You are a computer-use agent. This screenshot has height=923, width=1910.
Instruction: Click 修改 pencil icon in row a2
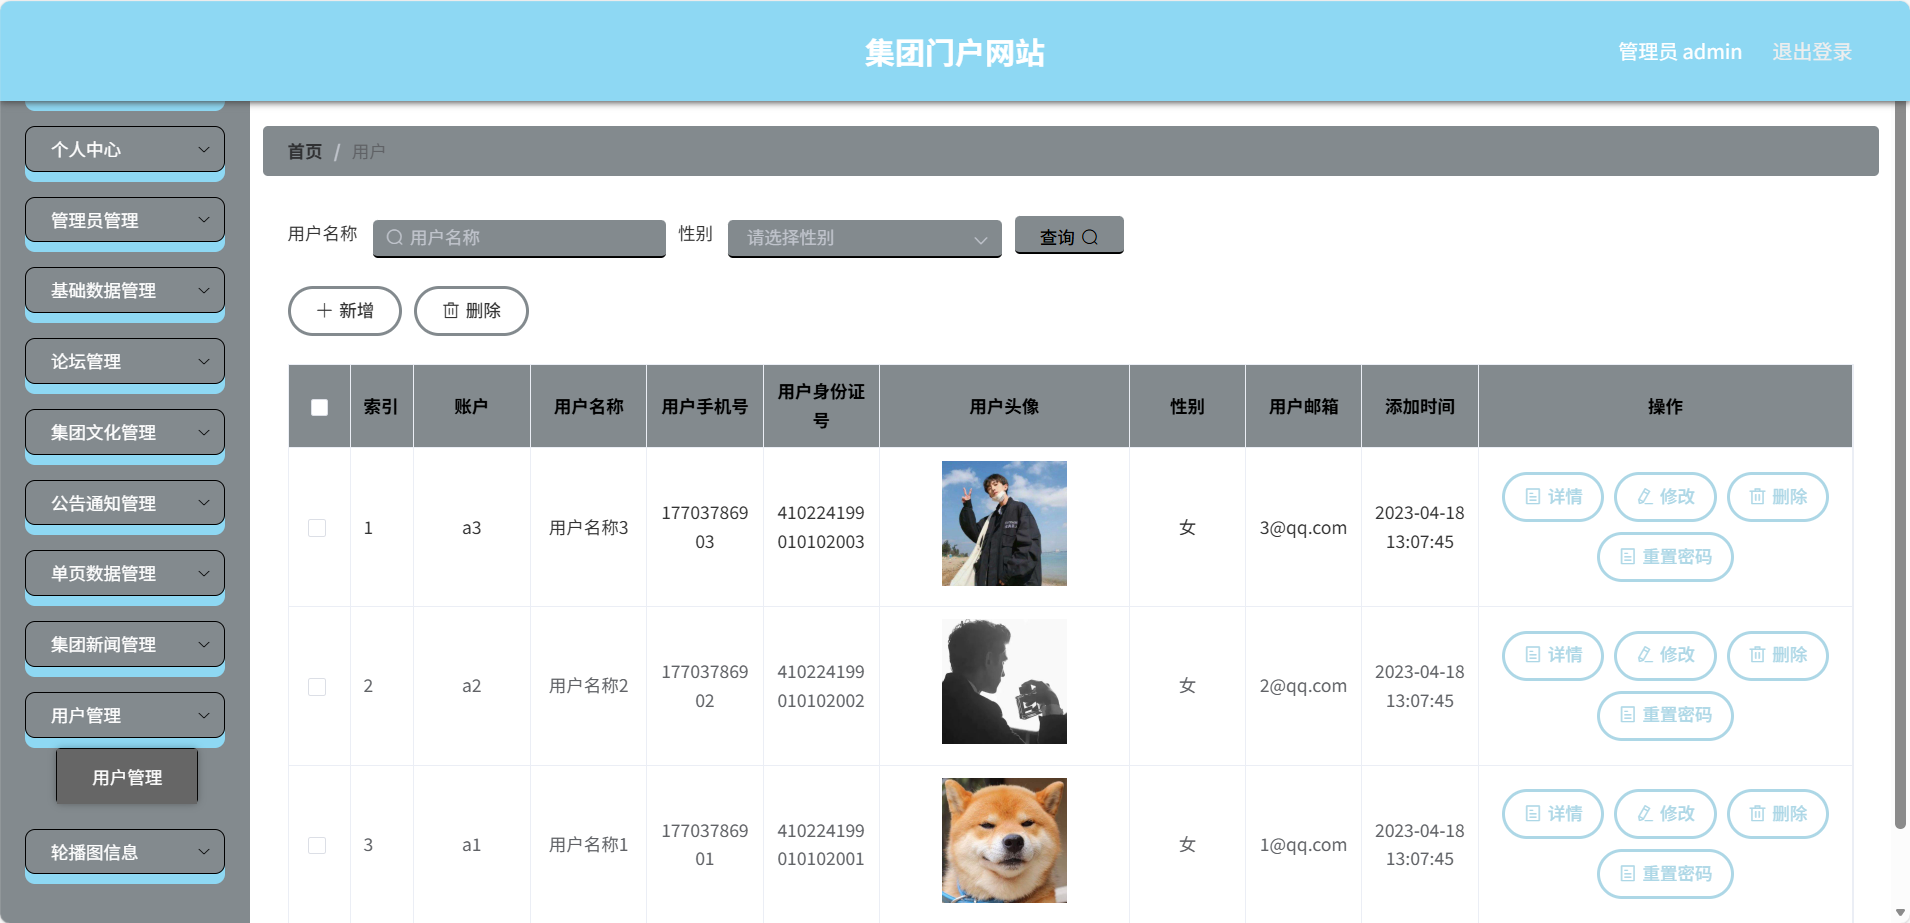coord(1645,655)
